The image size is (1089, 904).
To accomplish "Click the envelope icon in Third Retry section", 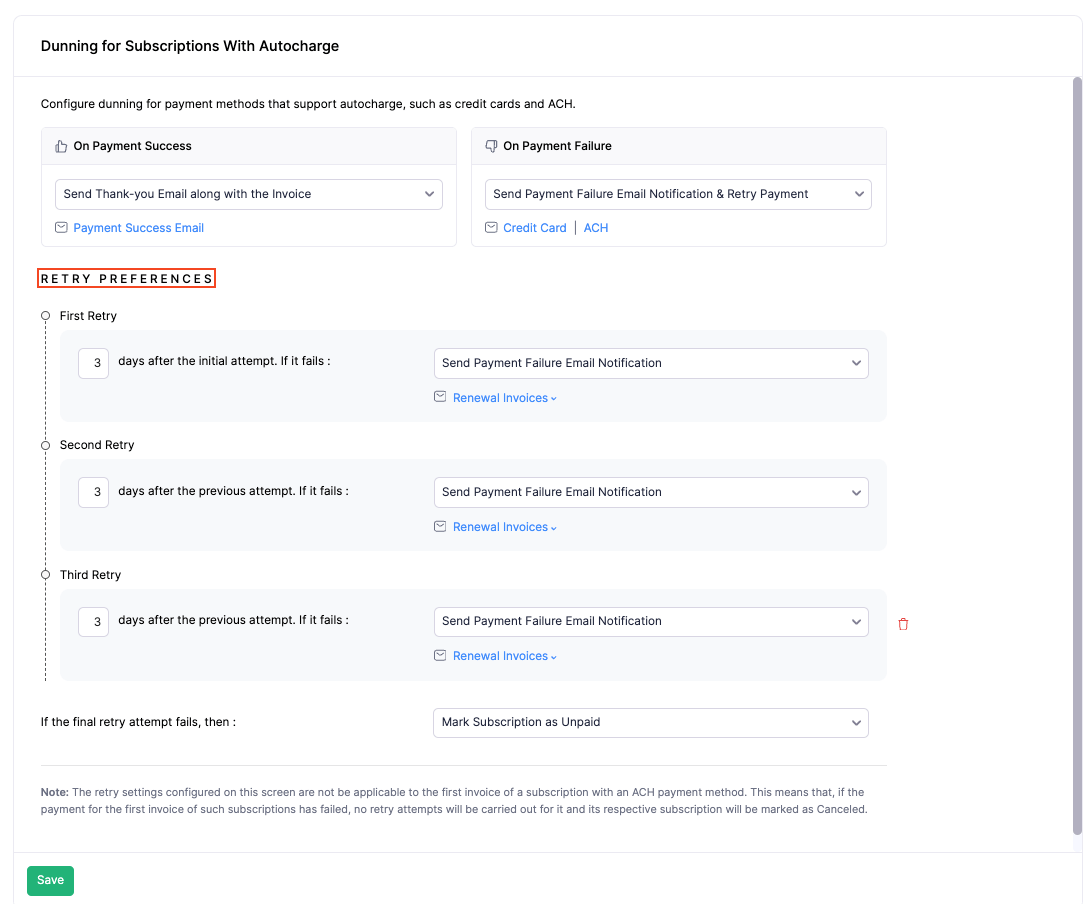I will click(x=440, y=655).
